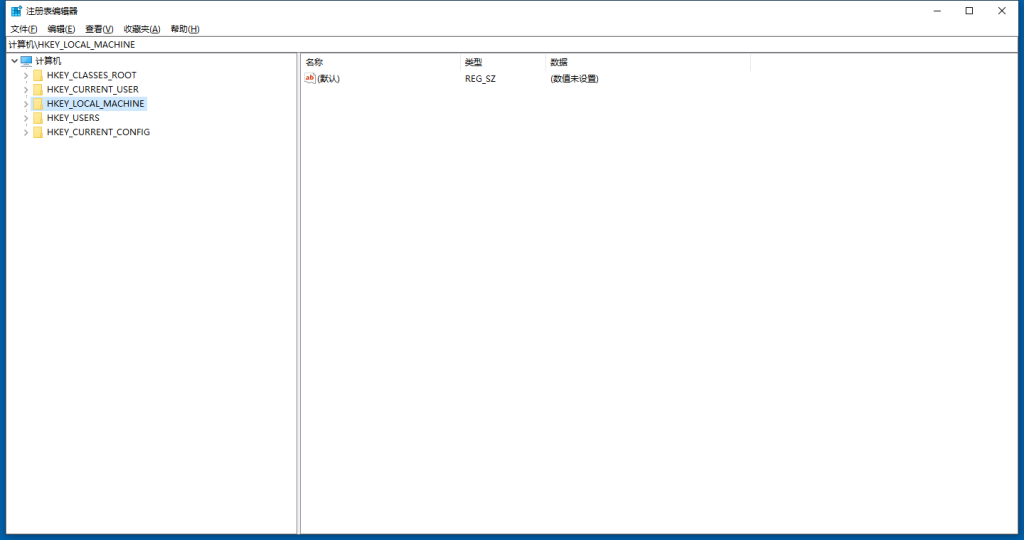
Task: Select the 计算机 root tree label
Action: [x=48, y=61]
